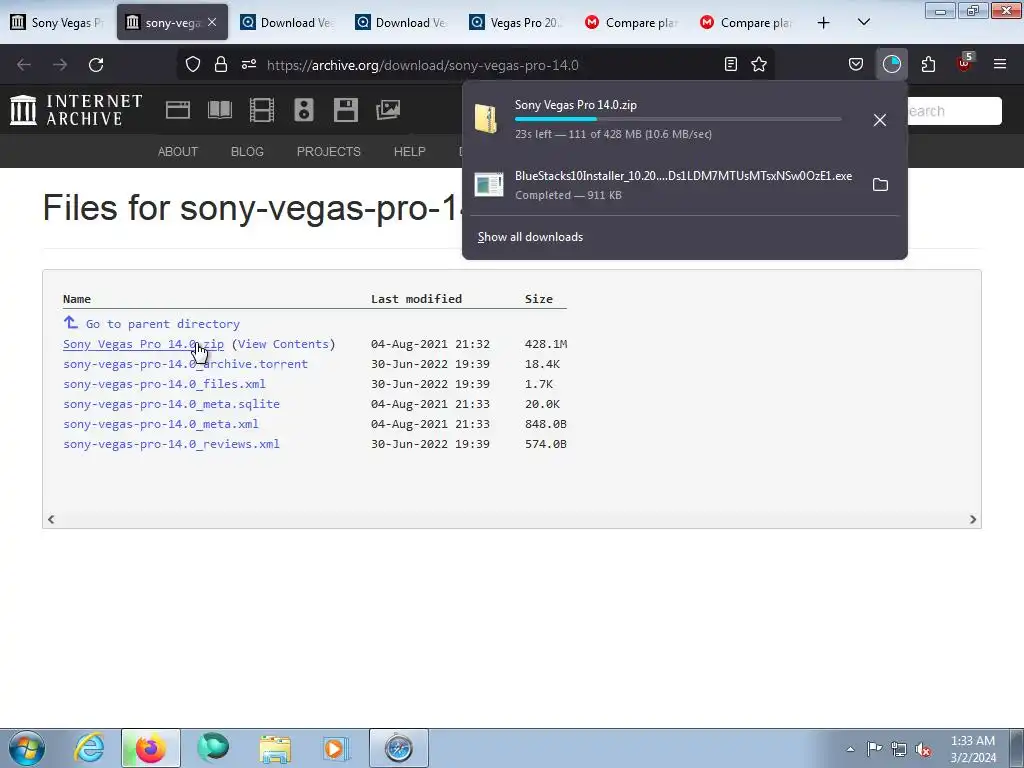
Task: Toggle reader view icon
Action: pos(731,64)
